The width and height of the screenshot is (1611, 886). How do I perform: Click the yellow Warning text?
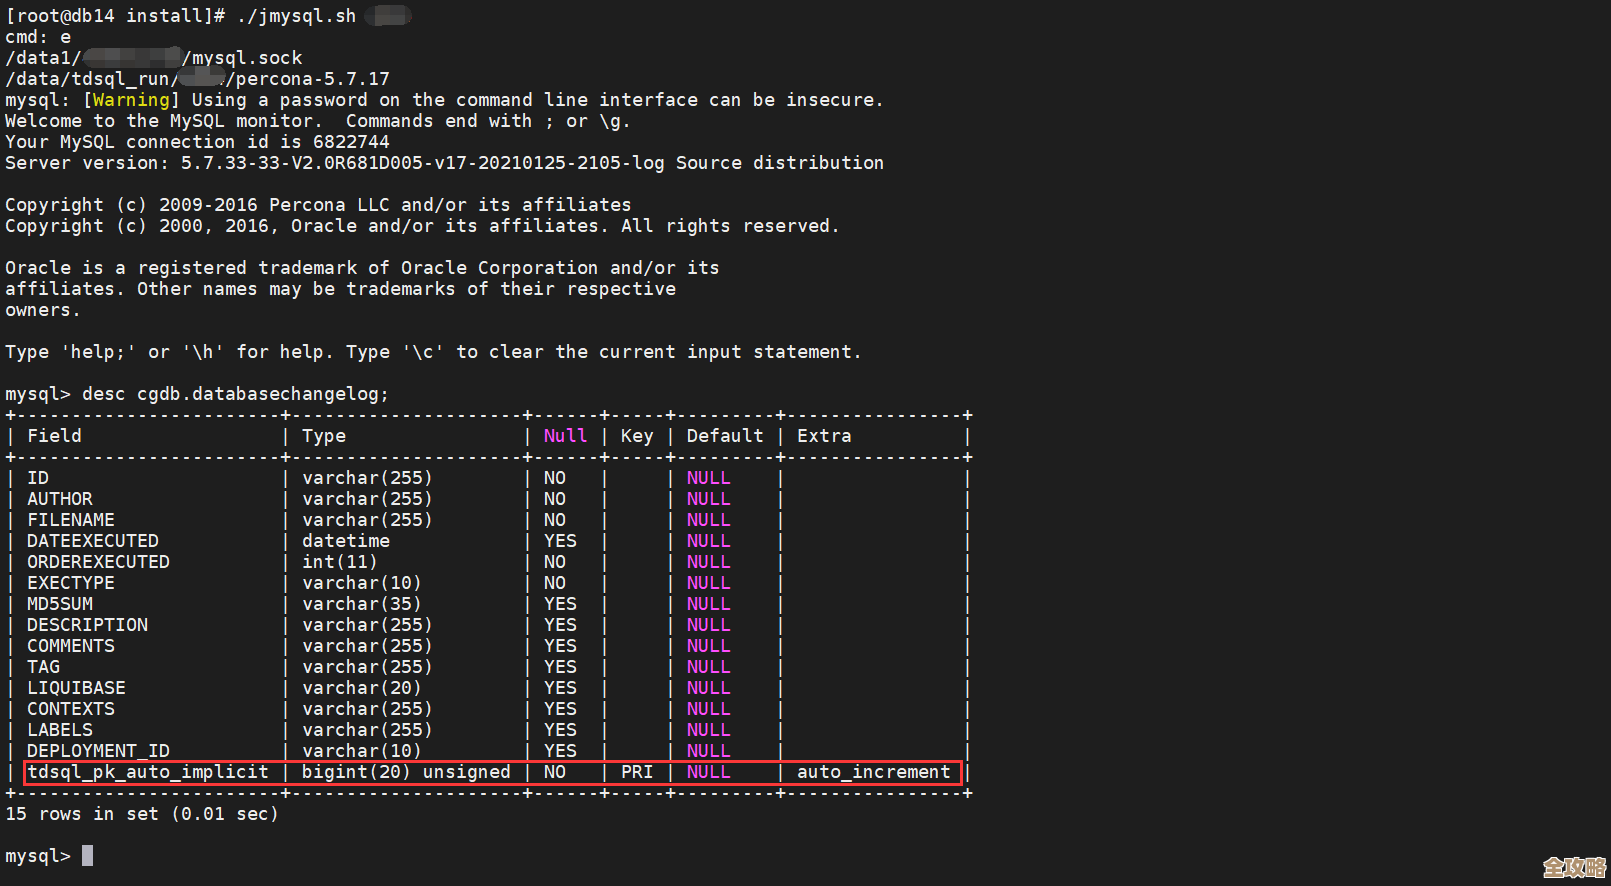[x=131, y=100]
